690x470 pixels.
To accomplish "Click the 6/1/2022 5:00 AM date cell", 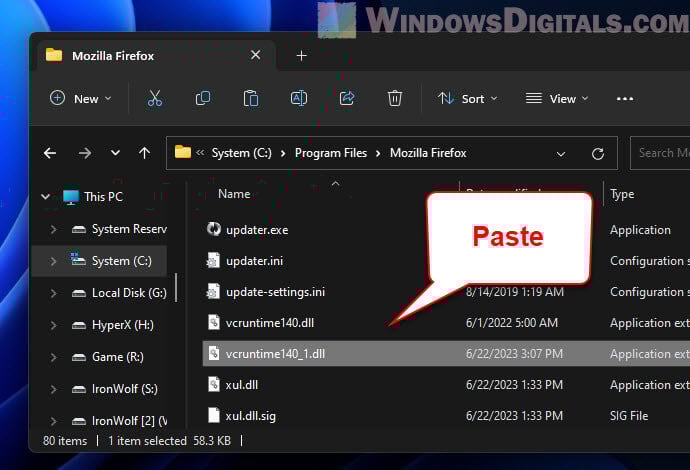I will (x=512, y=323).
